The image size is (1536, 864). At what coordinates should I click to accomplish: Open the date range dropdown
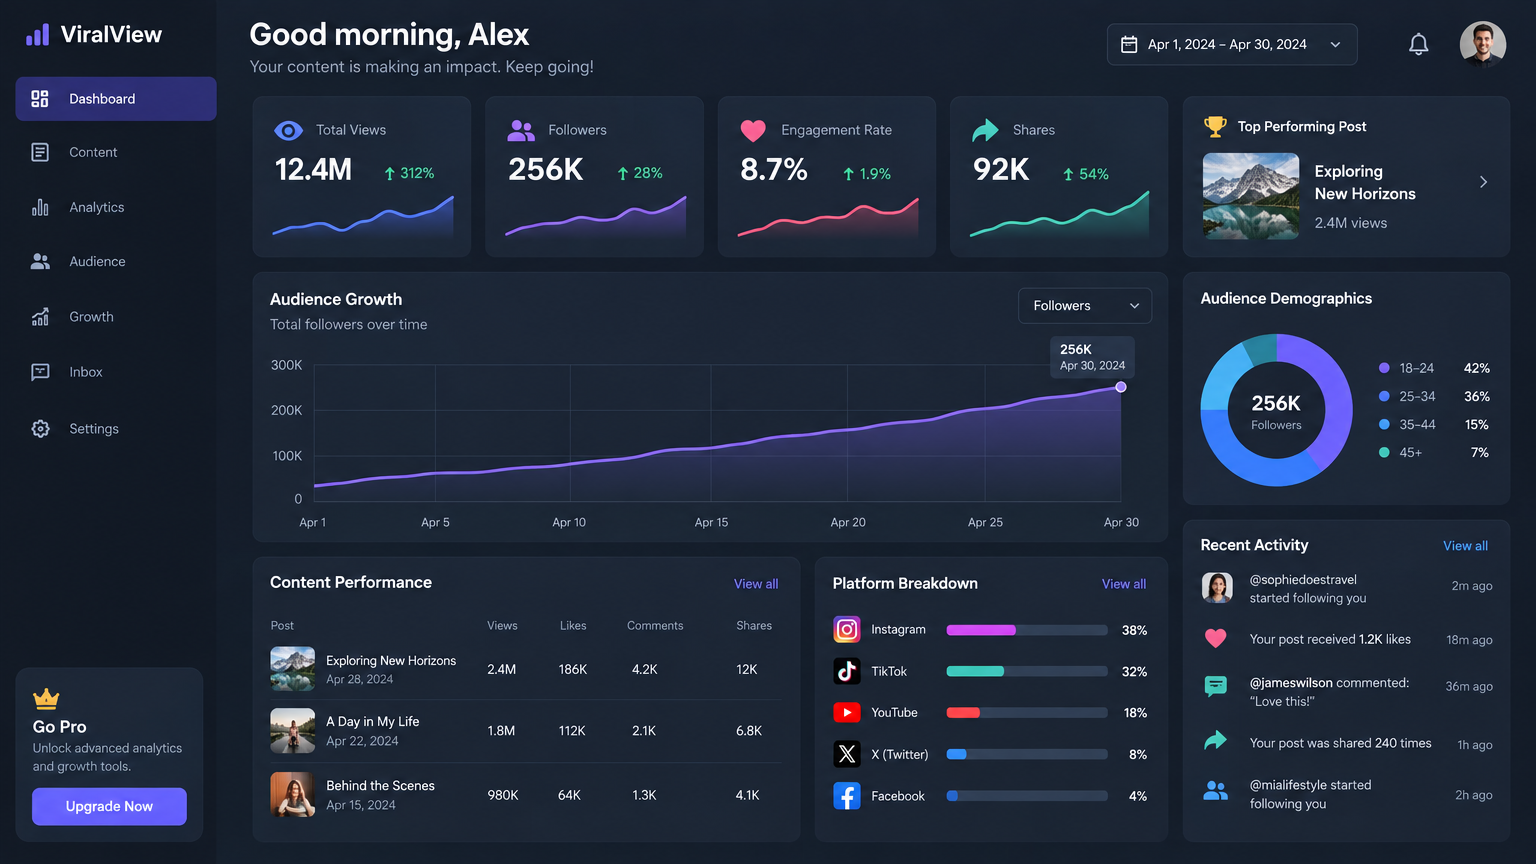tap(1232, 44)
